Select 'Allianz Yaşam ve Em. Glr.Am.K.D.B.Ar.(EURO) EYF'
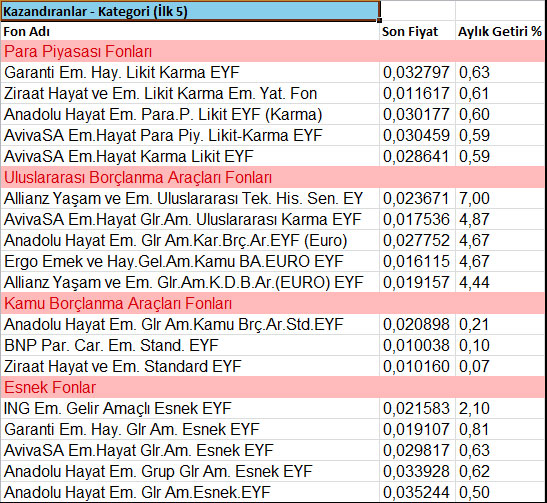 click(x=190, y=282)
